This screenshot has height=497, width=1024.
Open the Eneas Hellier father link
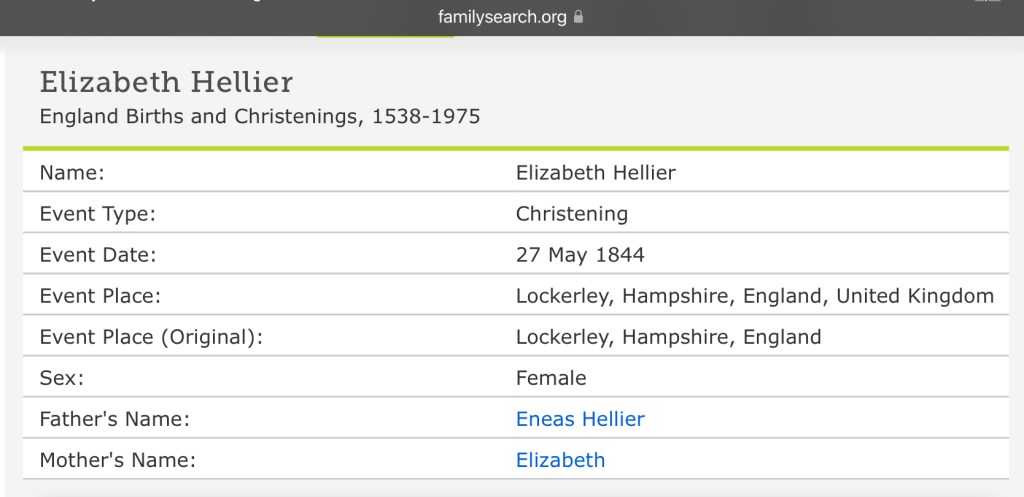[580, 419]
